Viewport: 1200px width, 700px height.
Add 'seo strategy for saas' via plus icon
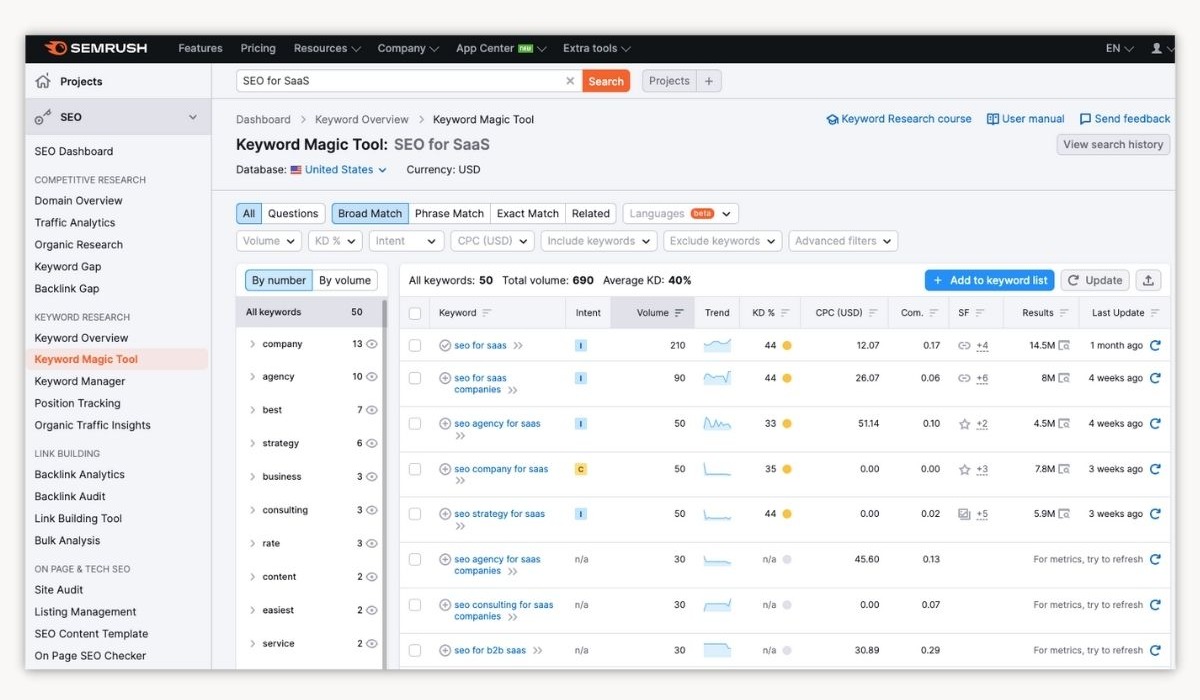coord(445,514)
